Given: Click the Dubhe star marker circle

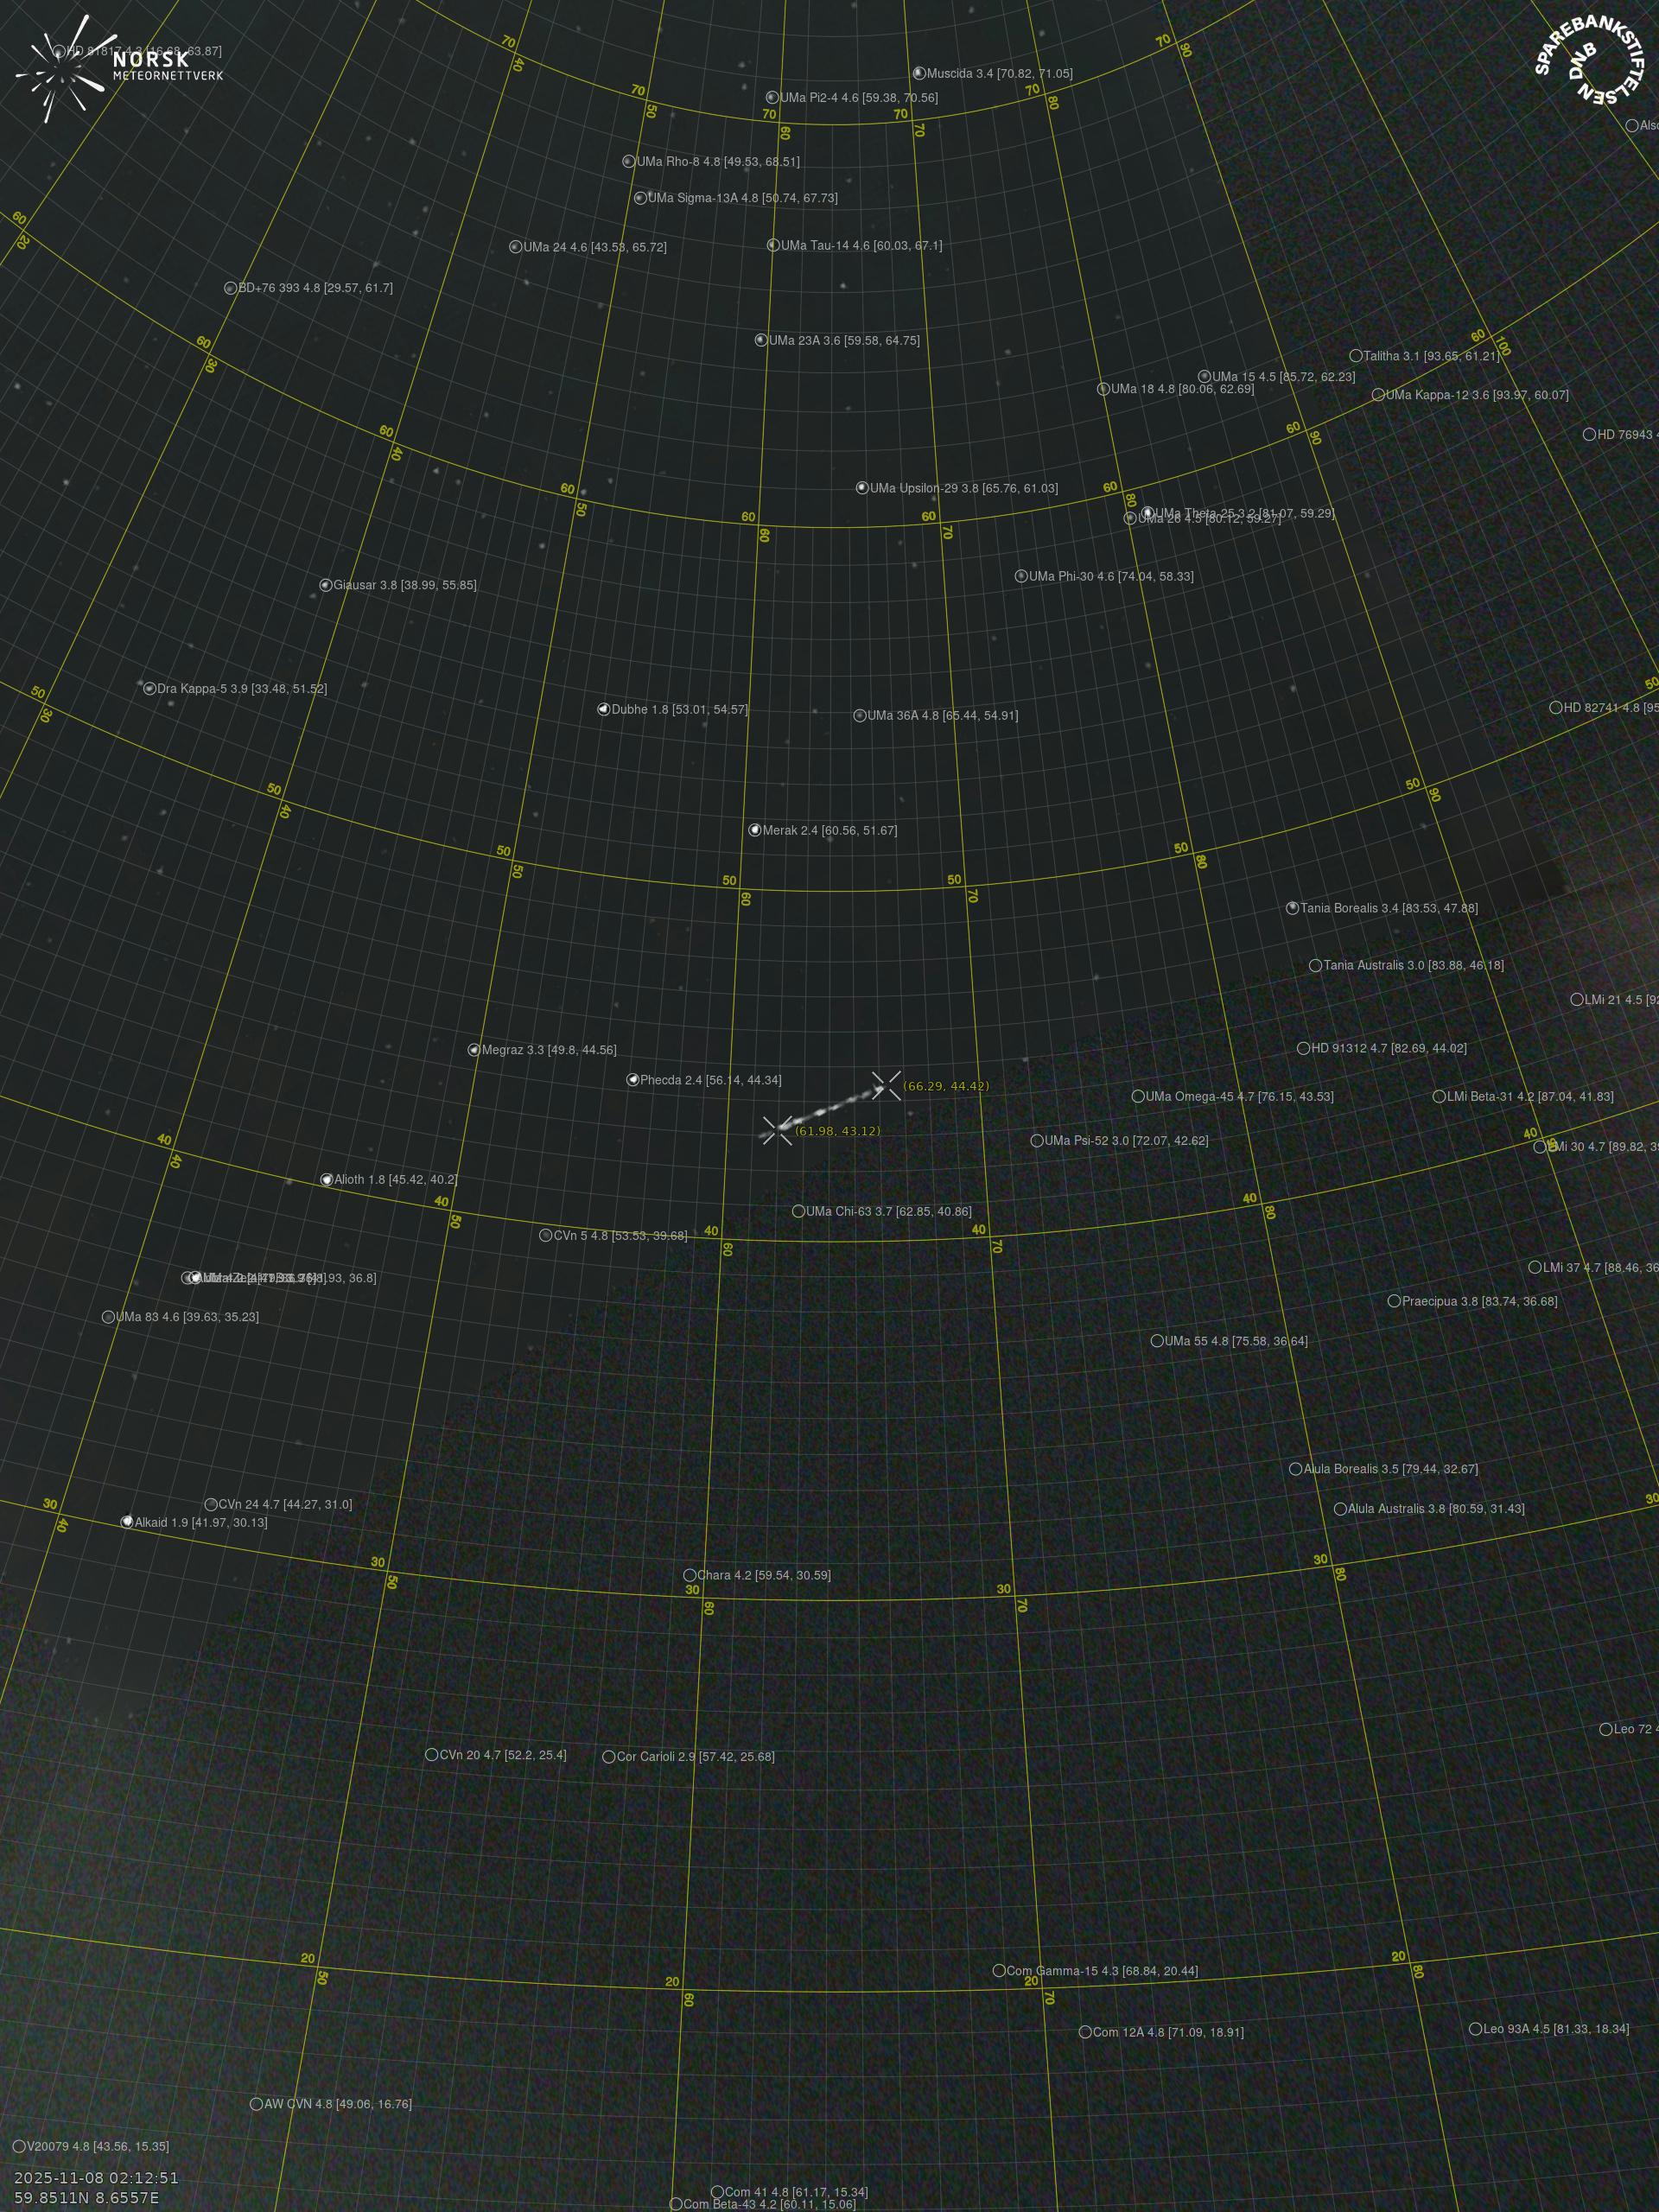Looking at the screenshot, I should coord(603,709).
